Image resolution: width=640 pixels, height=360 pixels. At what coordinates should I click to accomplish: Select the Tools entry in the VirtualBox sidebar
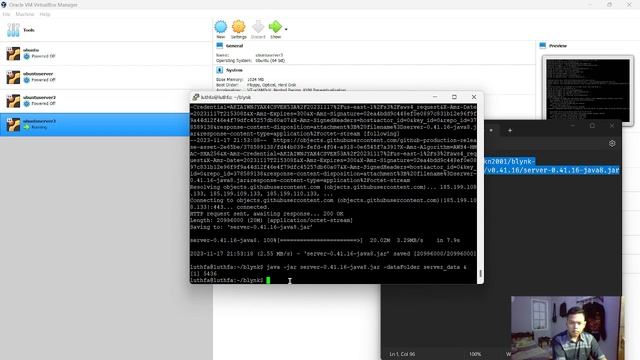tap(106, 30)
